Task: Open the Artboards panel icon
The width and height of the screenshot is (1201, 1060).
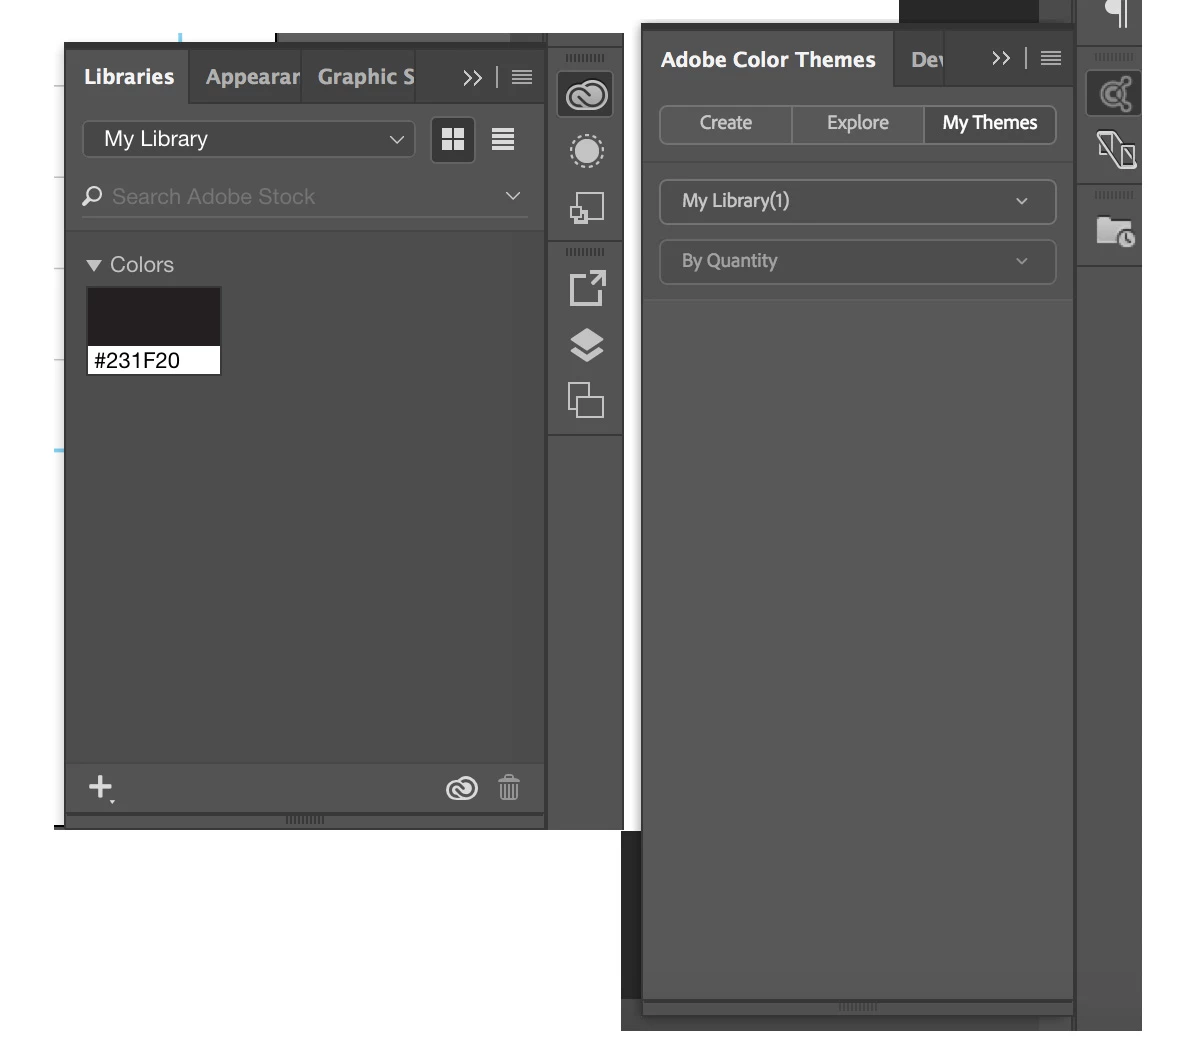Action: click(586, 400)
